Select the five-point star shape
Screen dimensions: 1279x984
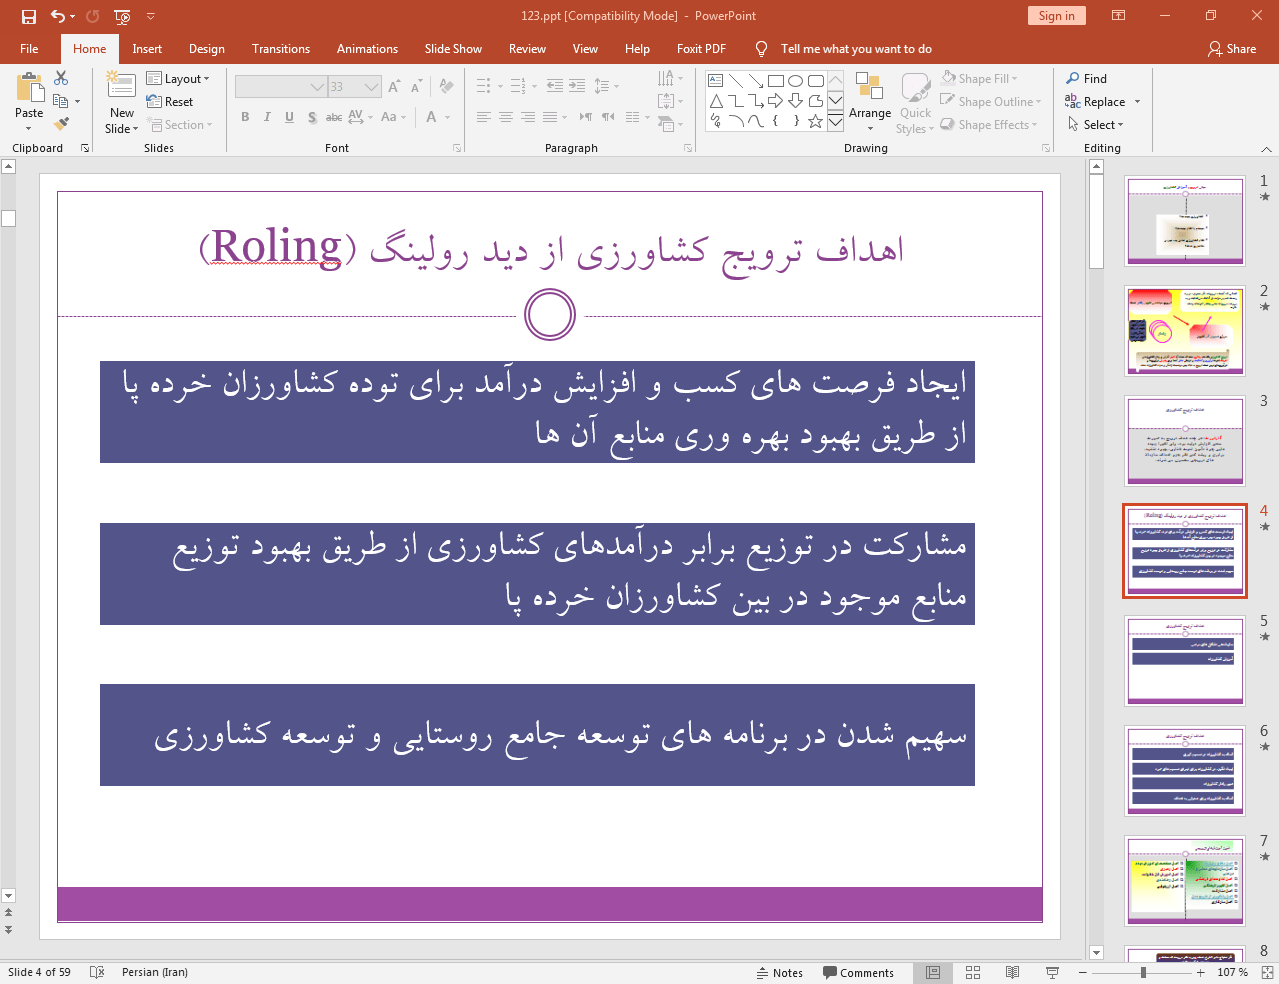(815, 121)
